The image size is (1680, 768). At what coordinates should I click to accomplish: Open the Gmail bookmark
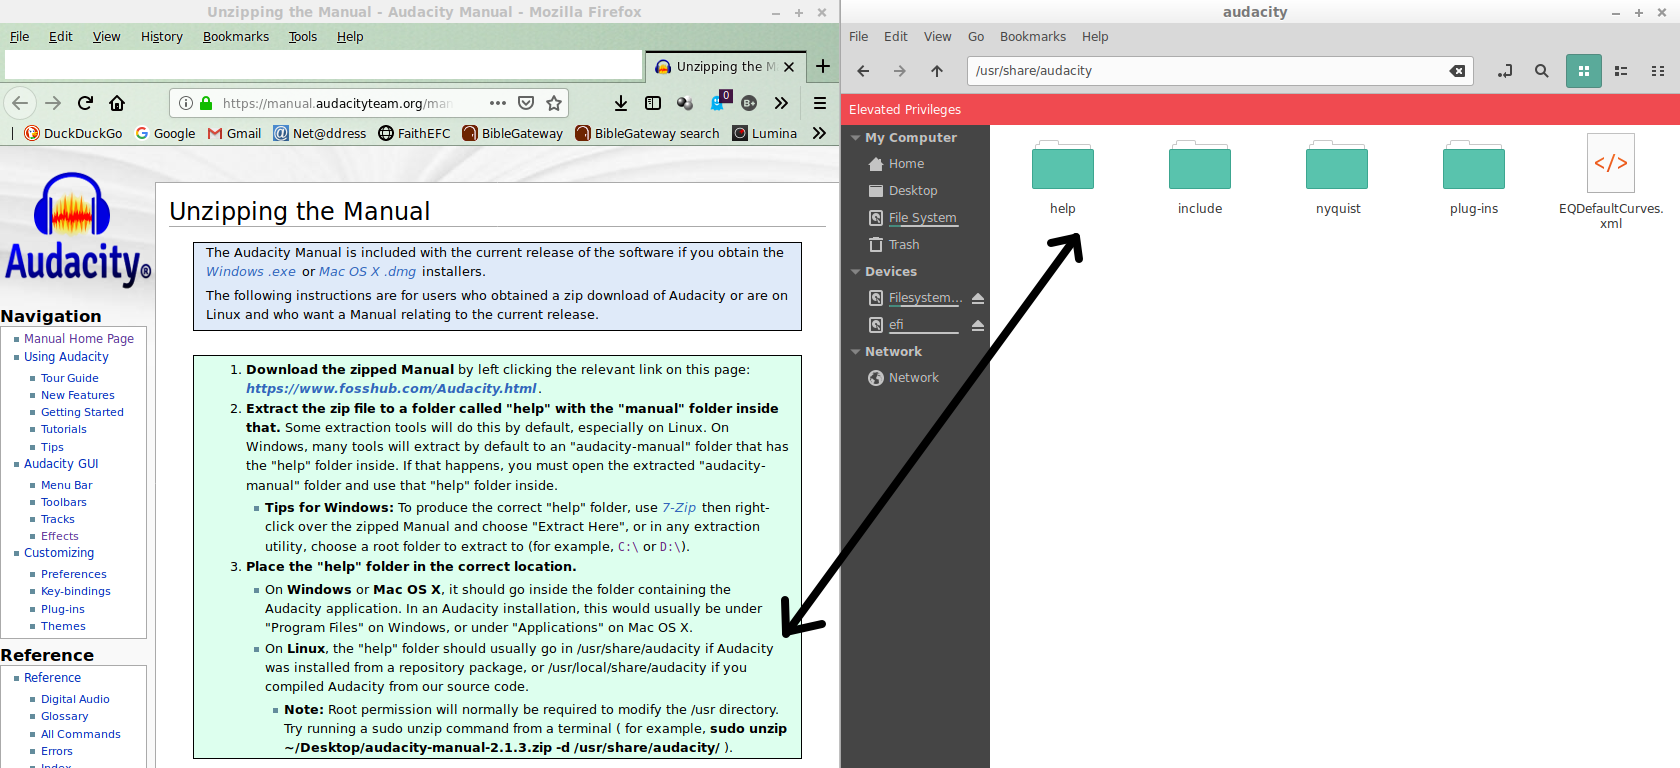[234, 133]
